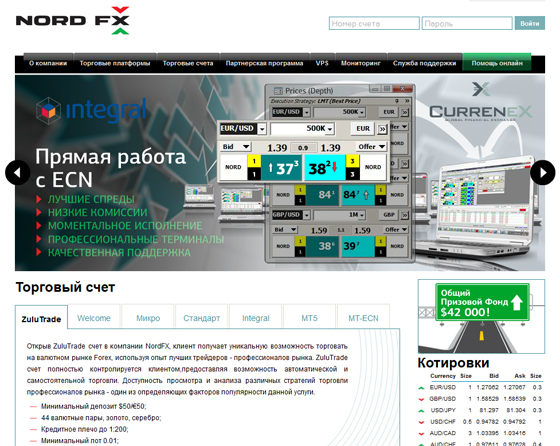Click ЛУЧШИЕ СПРЕДЫ bullet text
560x446 pixels.
[91, 199]
